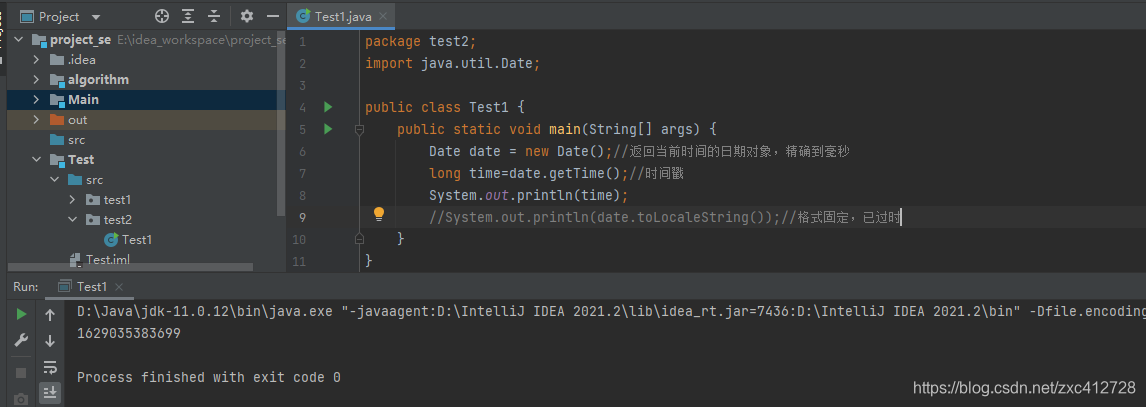Hide the Project tool window with minus icon

pos(273,16)
